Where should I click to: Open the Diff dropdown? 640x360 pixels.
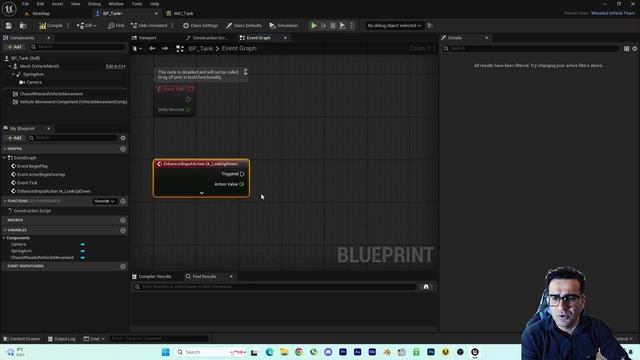(87, 26)
